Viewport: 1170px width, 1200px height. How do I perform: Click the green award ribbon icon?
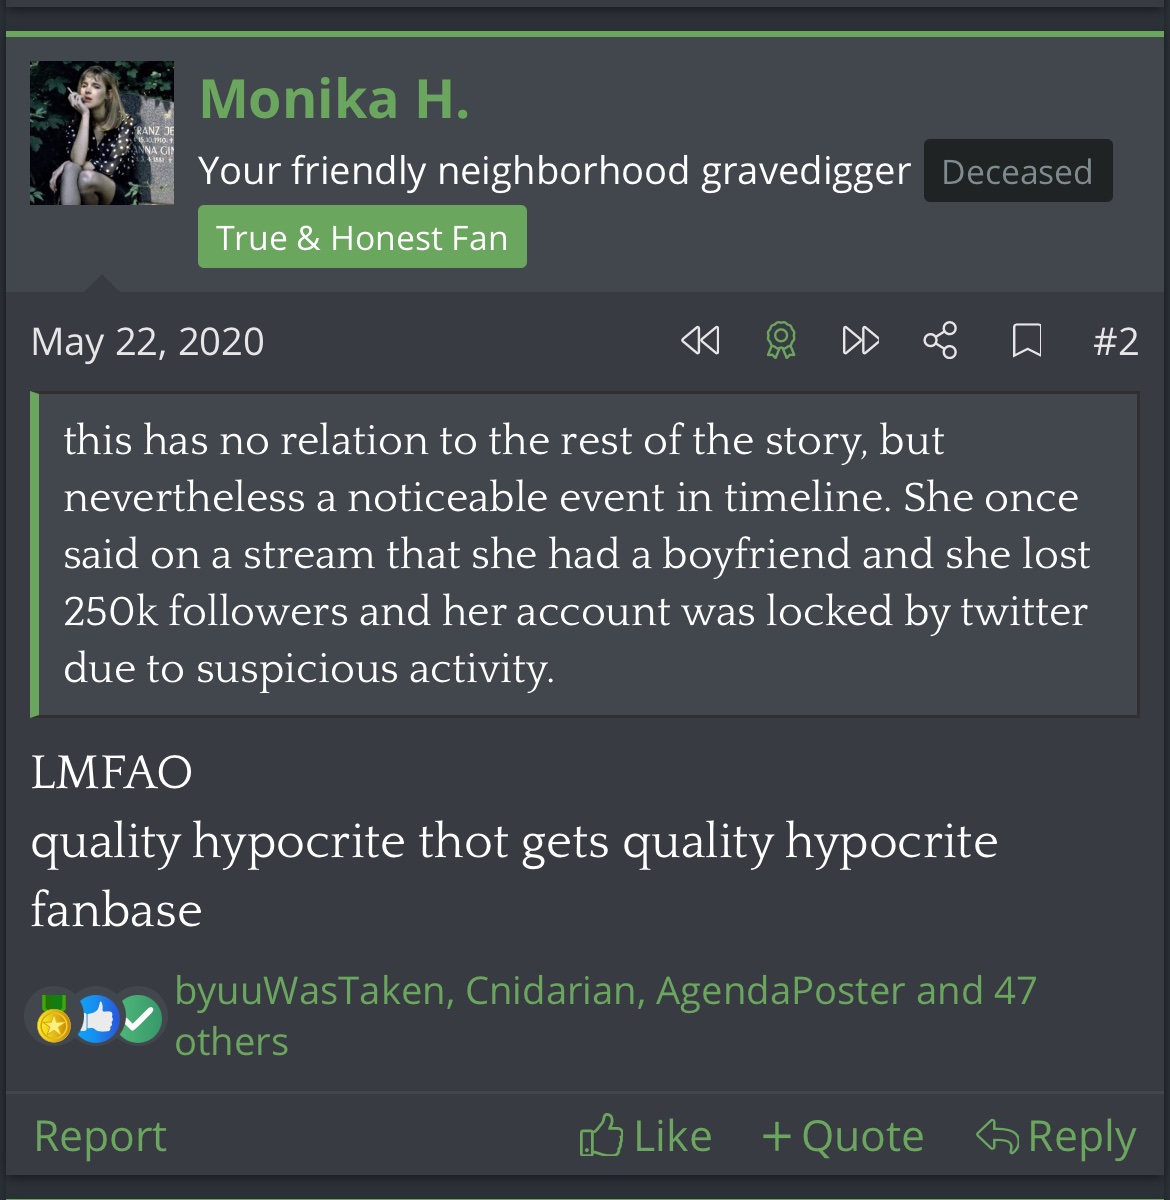(781, 341)
